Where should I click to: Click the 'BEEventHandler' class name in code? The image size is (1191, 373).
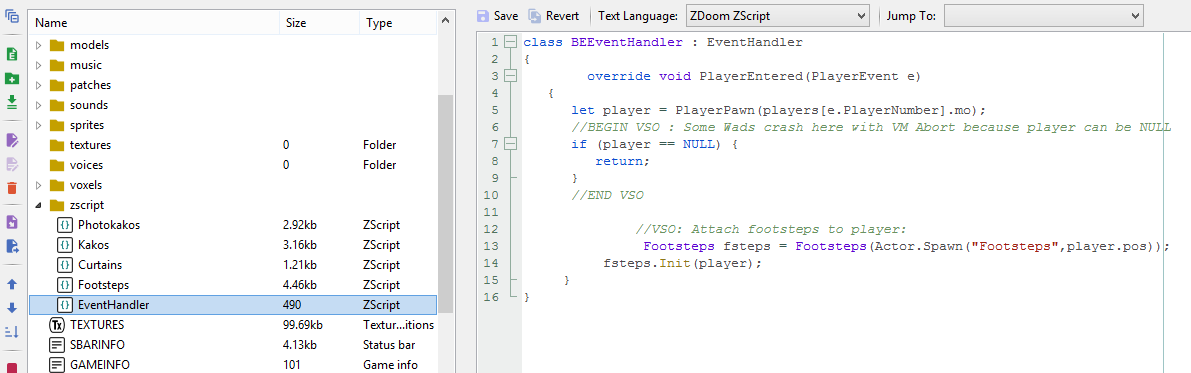tap(627, 43)
